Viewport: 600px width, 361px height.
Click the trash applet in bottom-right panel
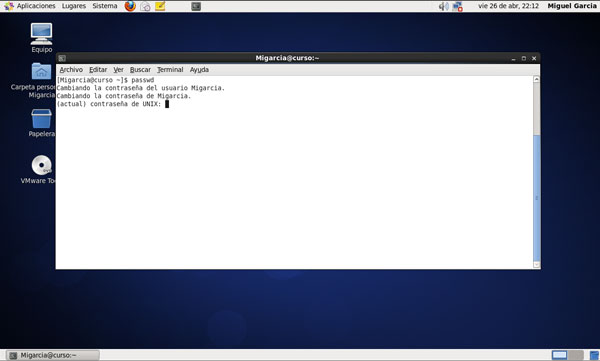(x=594, y=355)
